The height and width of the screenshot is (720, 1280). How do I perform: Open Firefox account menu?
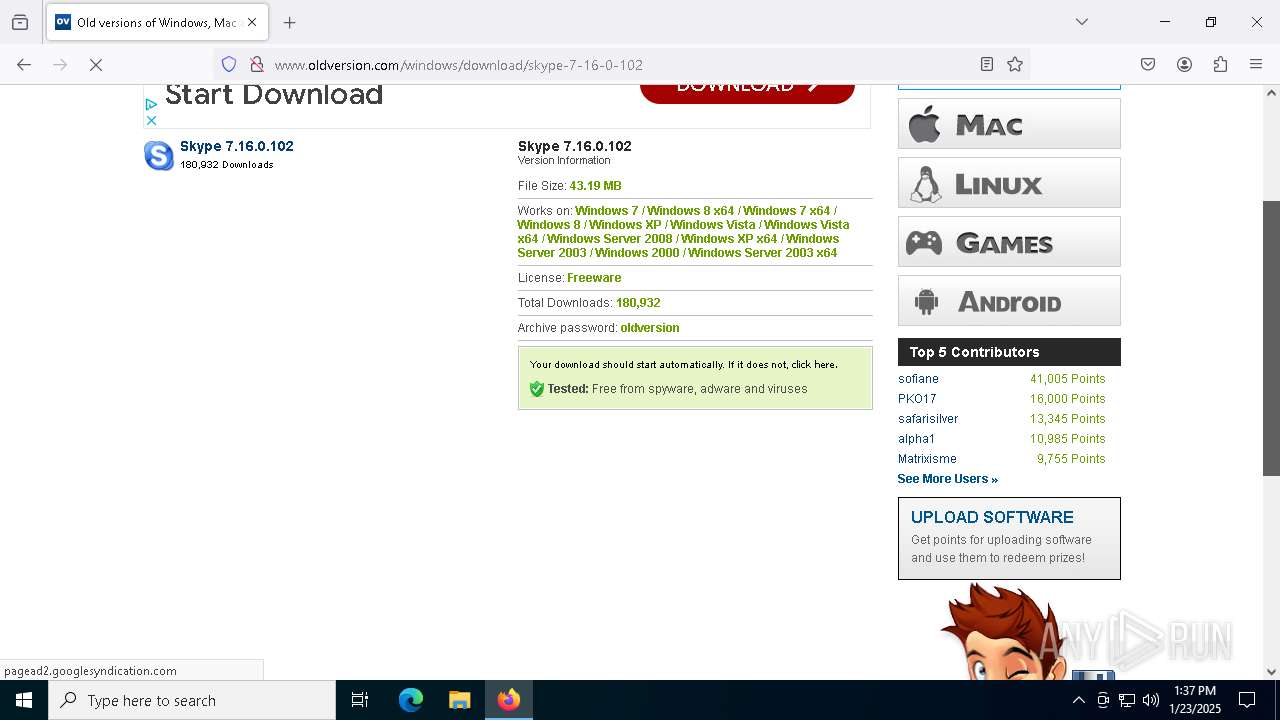pos(1184,65)
